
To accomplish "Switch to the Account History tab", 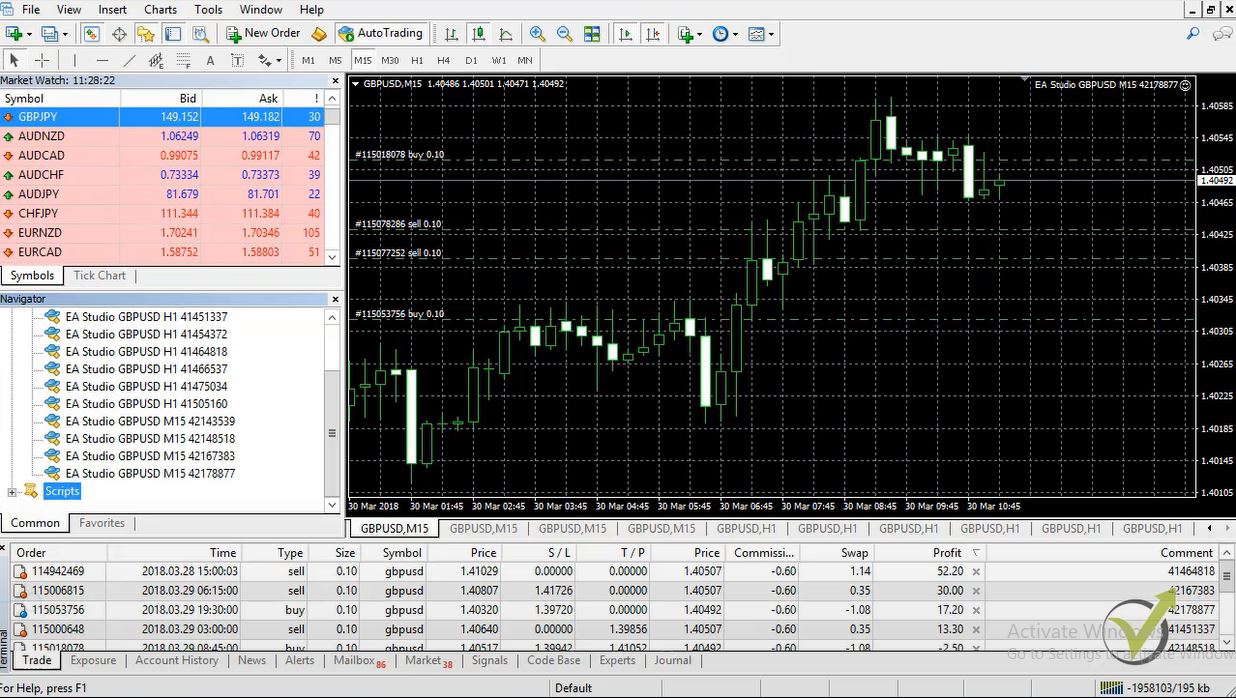I will 176,660.
